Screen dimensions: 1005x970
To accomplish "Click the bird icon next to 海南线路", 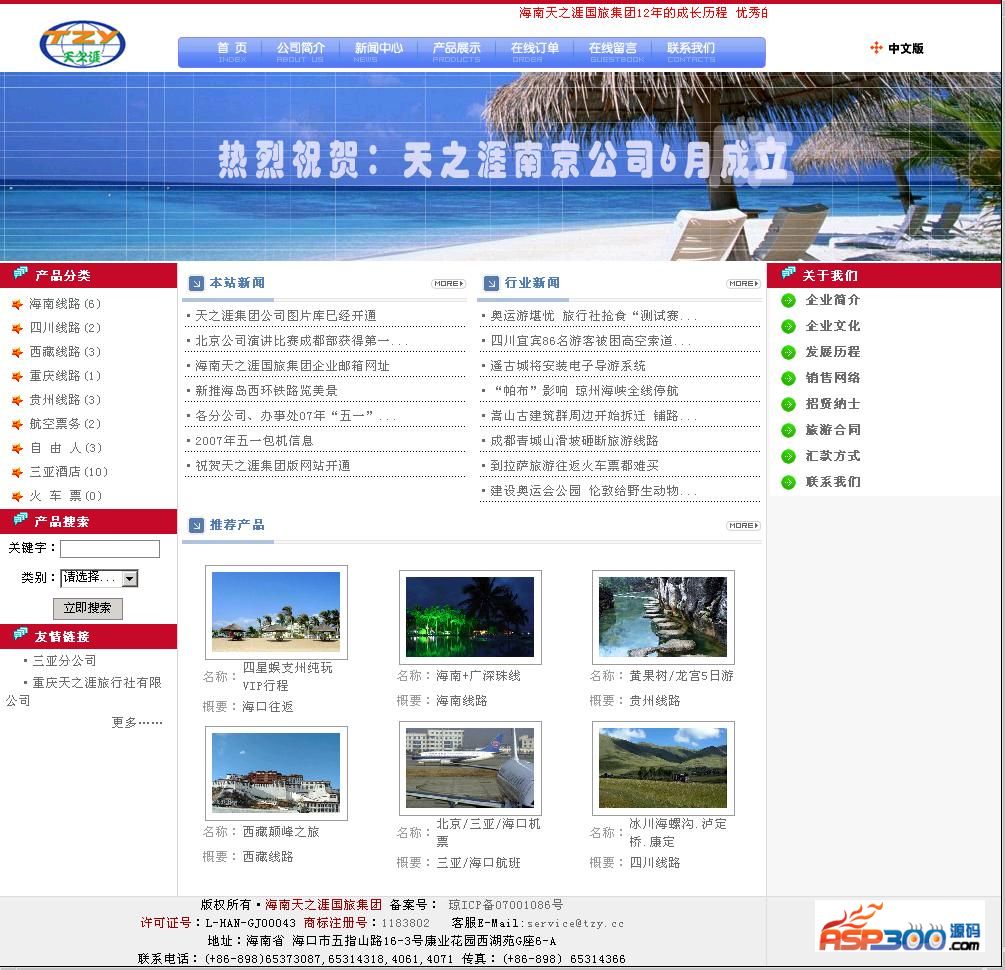I will [17, 304].
